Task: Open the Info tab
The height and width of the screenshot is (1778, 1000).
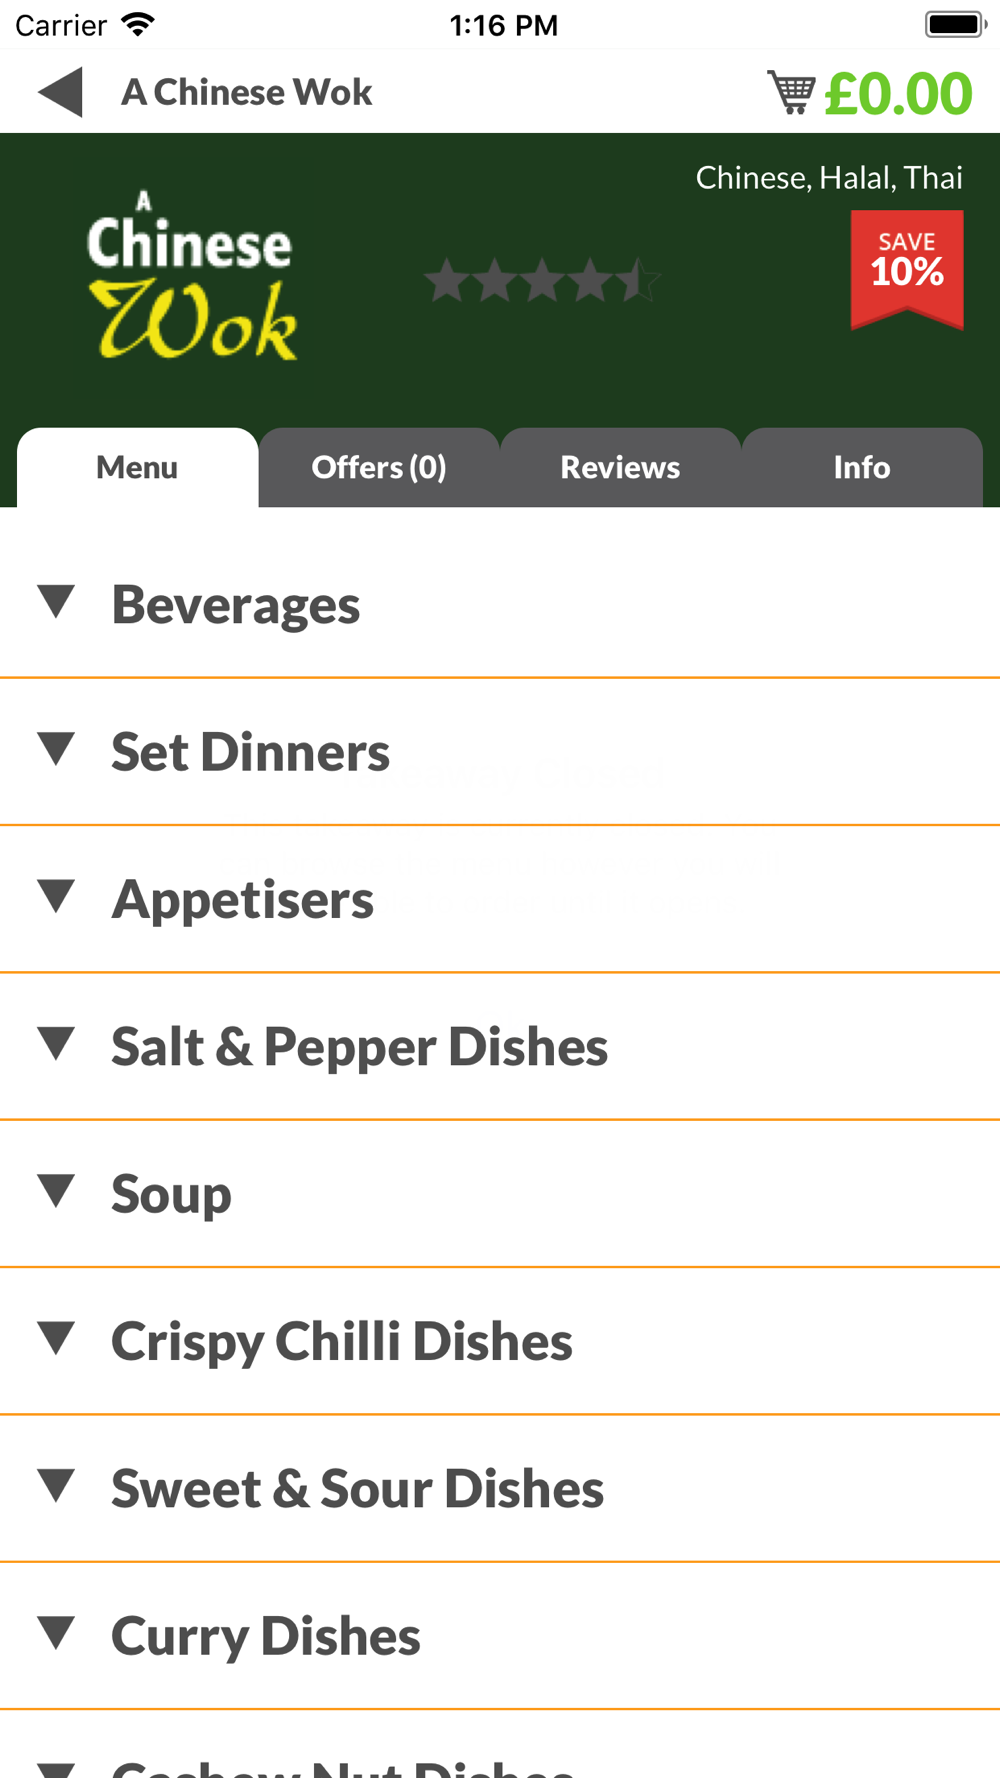Action: coord(862,467)
